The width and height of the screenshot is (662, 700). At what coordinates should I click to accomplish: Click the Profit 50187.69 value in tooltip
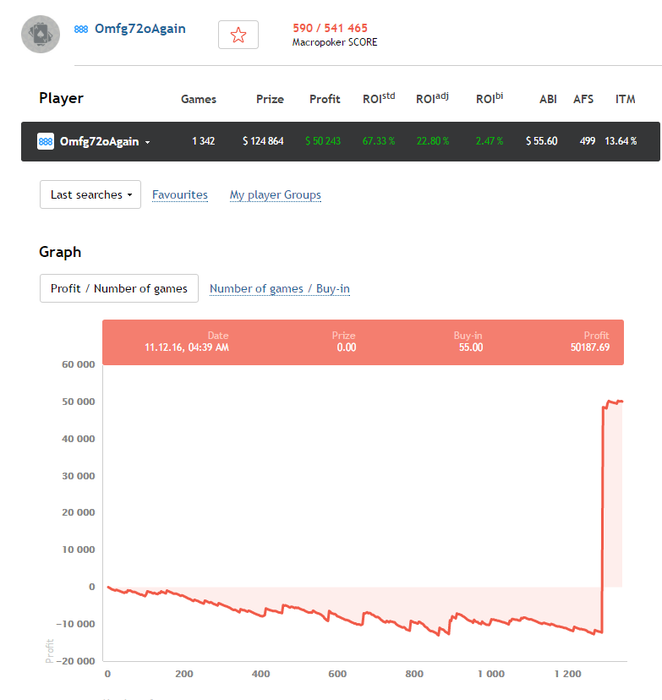tap(590, 347)
